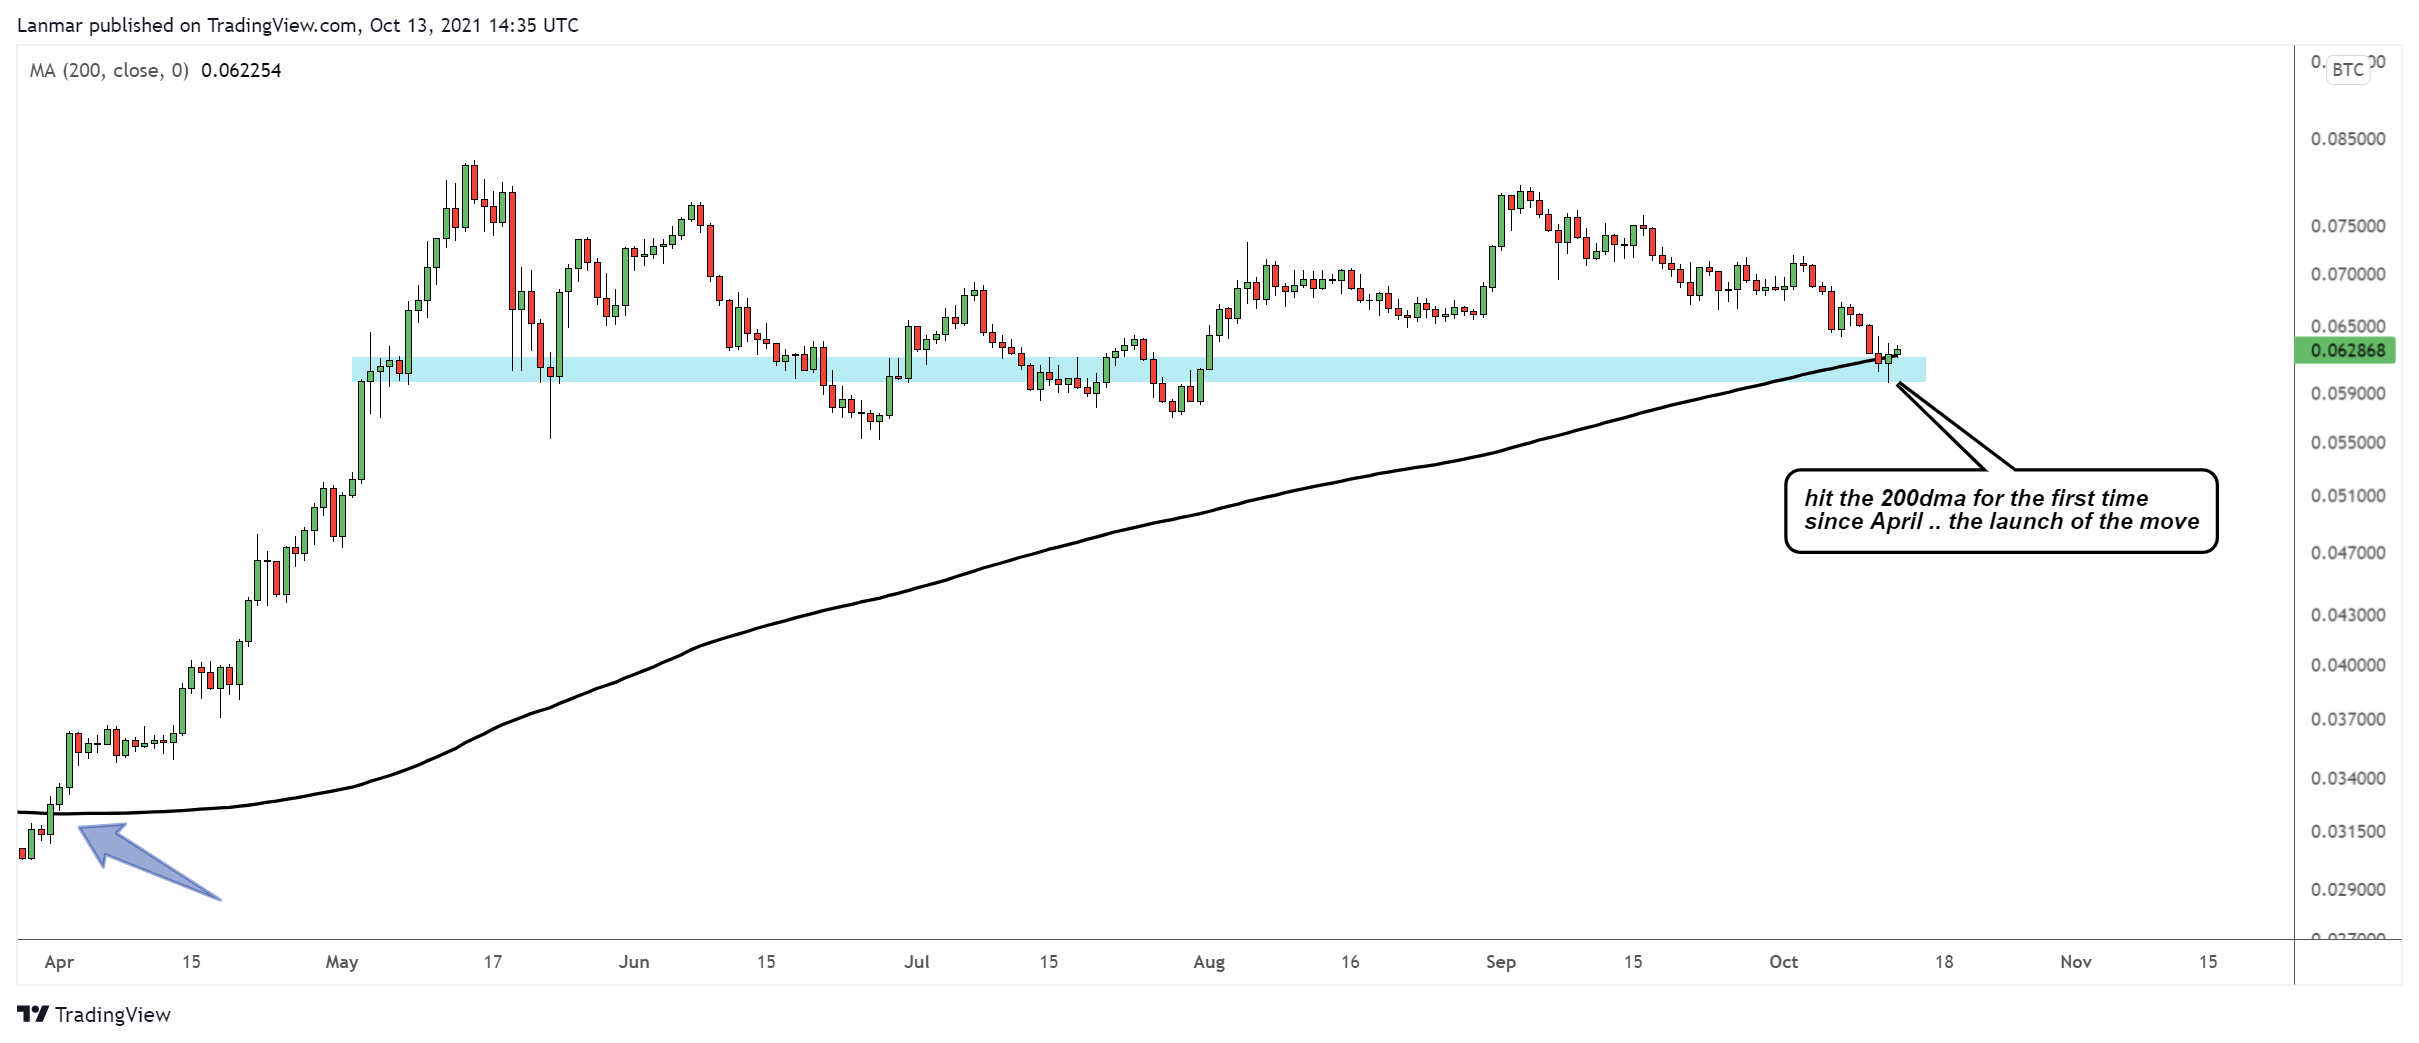Click the 18 date label after Oct
Screen dimensions: 2419x1043
click(x=1943, y=962)
